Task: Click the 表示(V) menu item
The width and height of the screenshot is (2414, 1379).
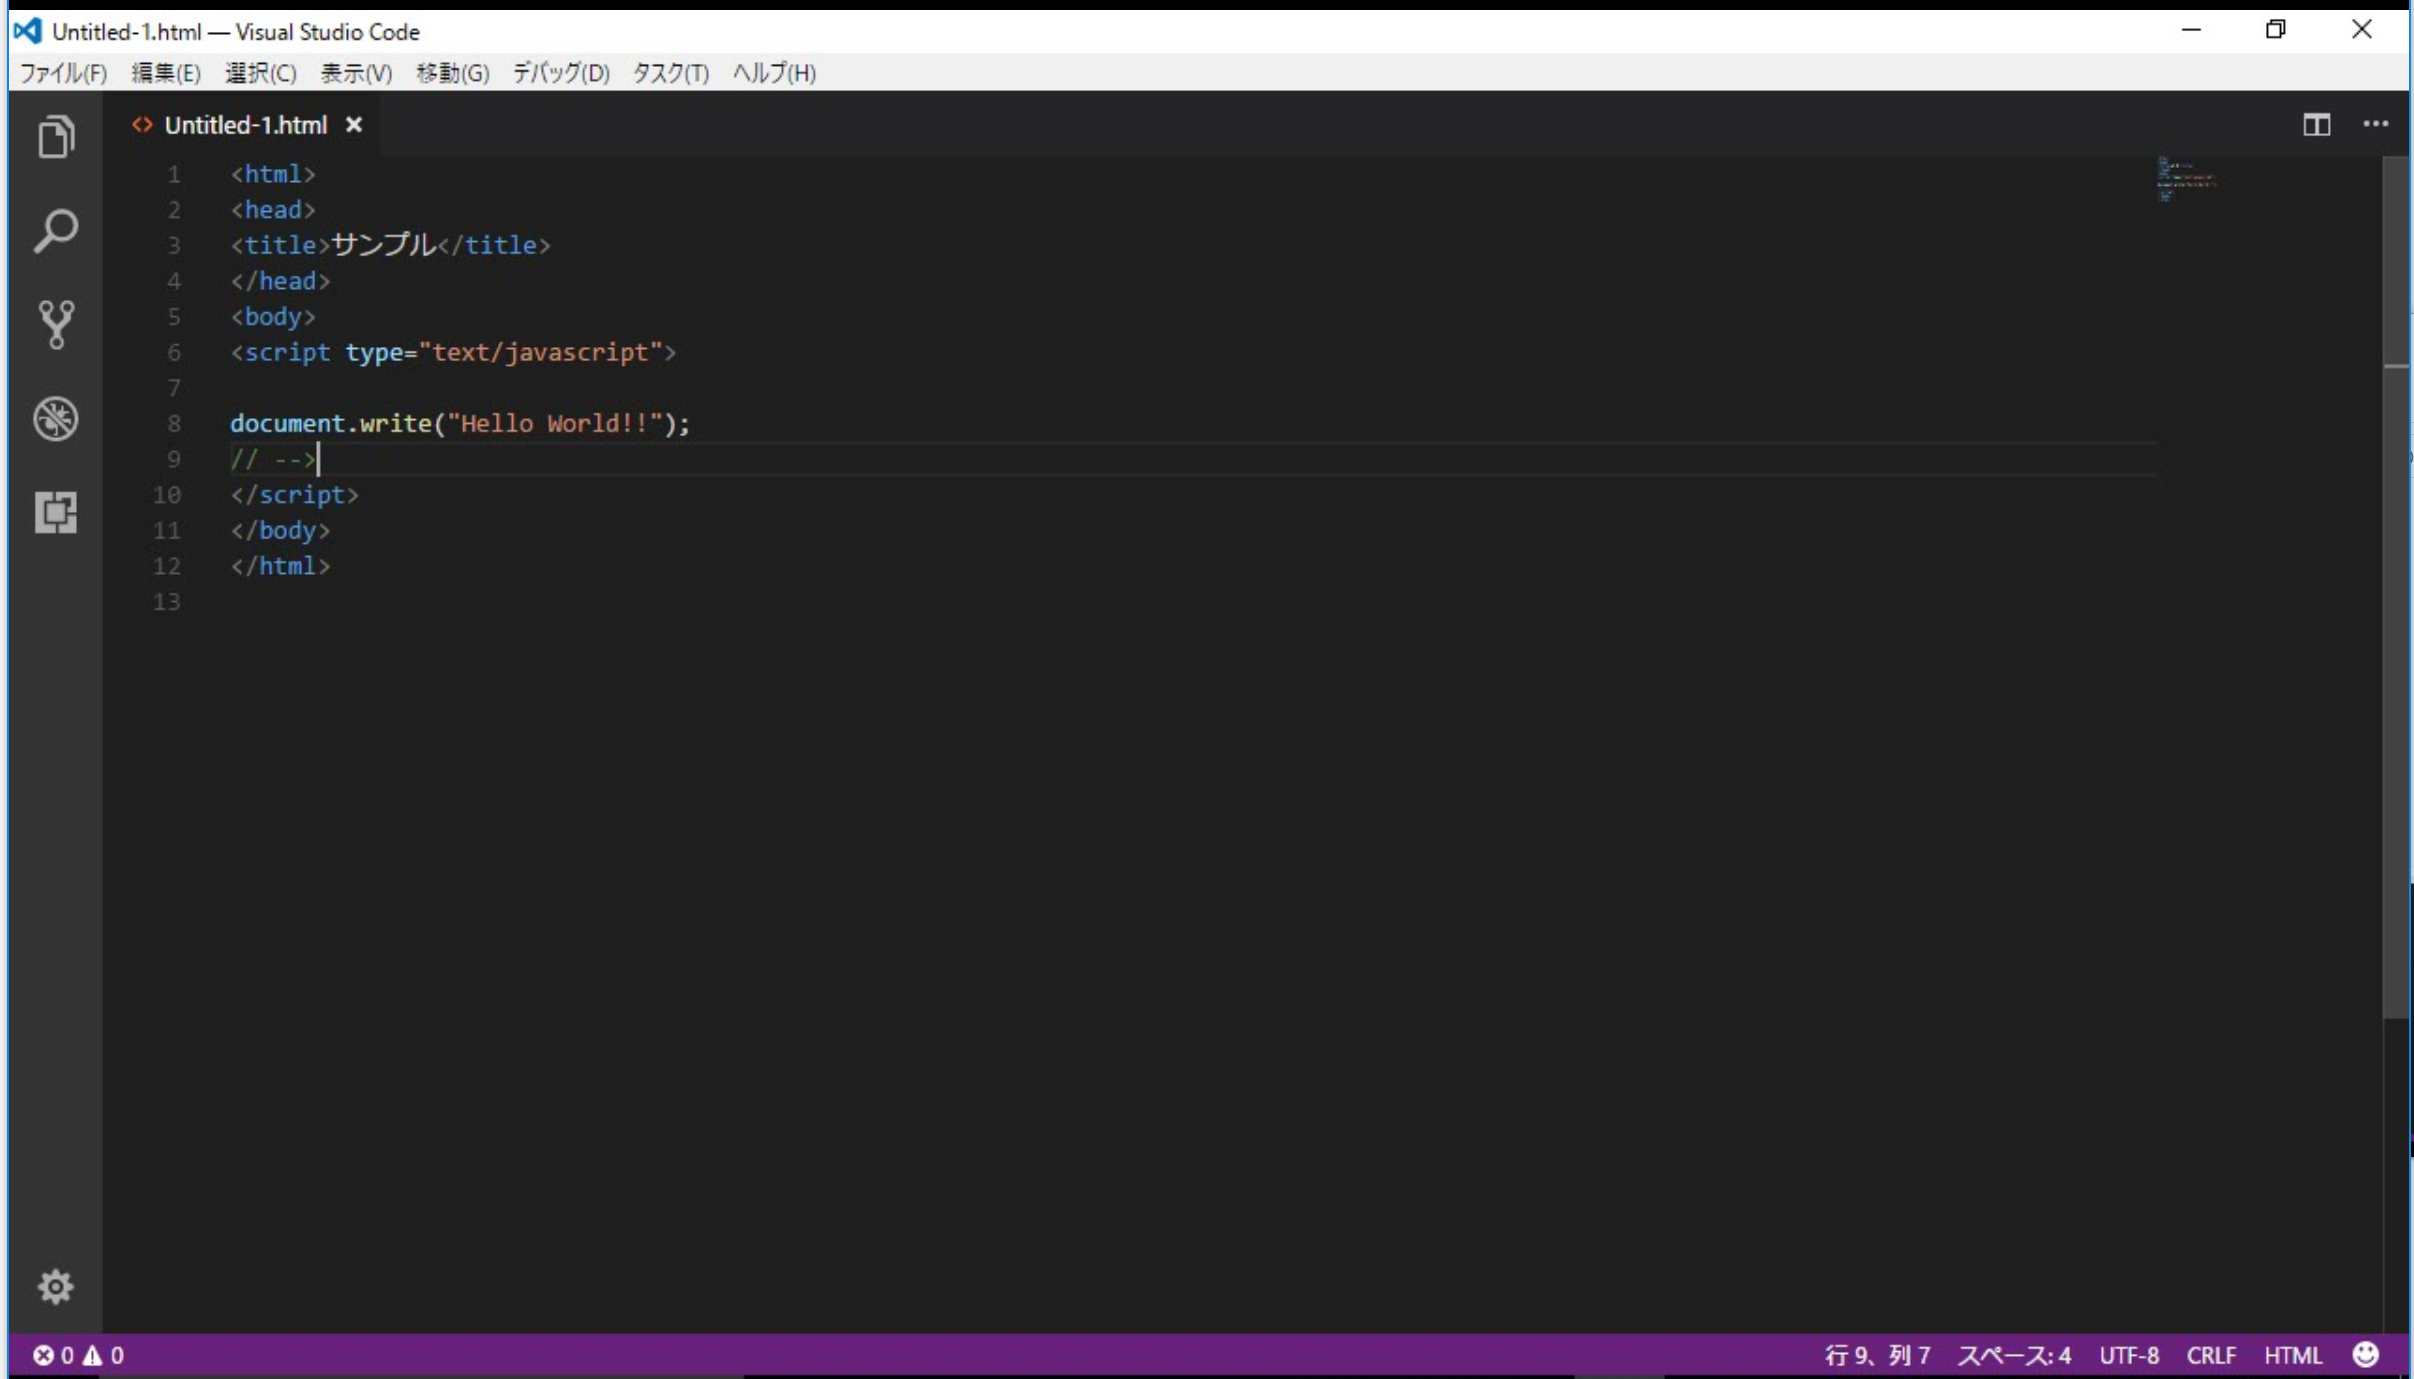Action: [x=355, y=73]
